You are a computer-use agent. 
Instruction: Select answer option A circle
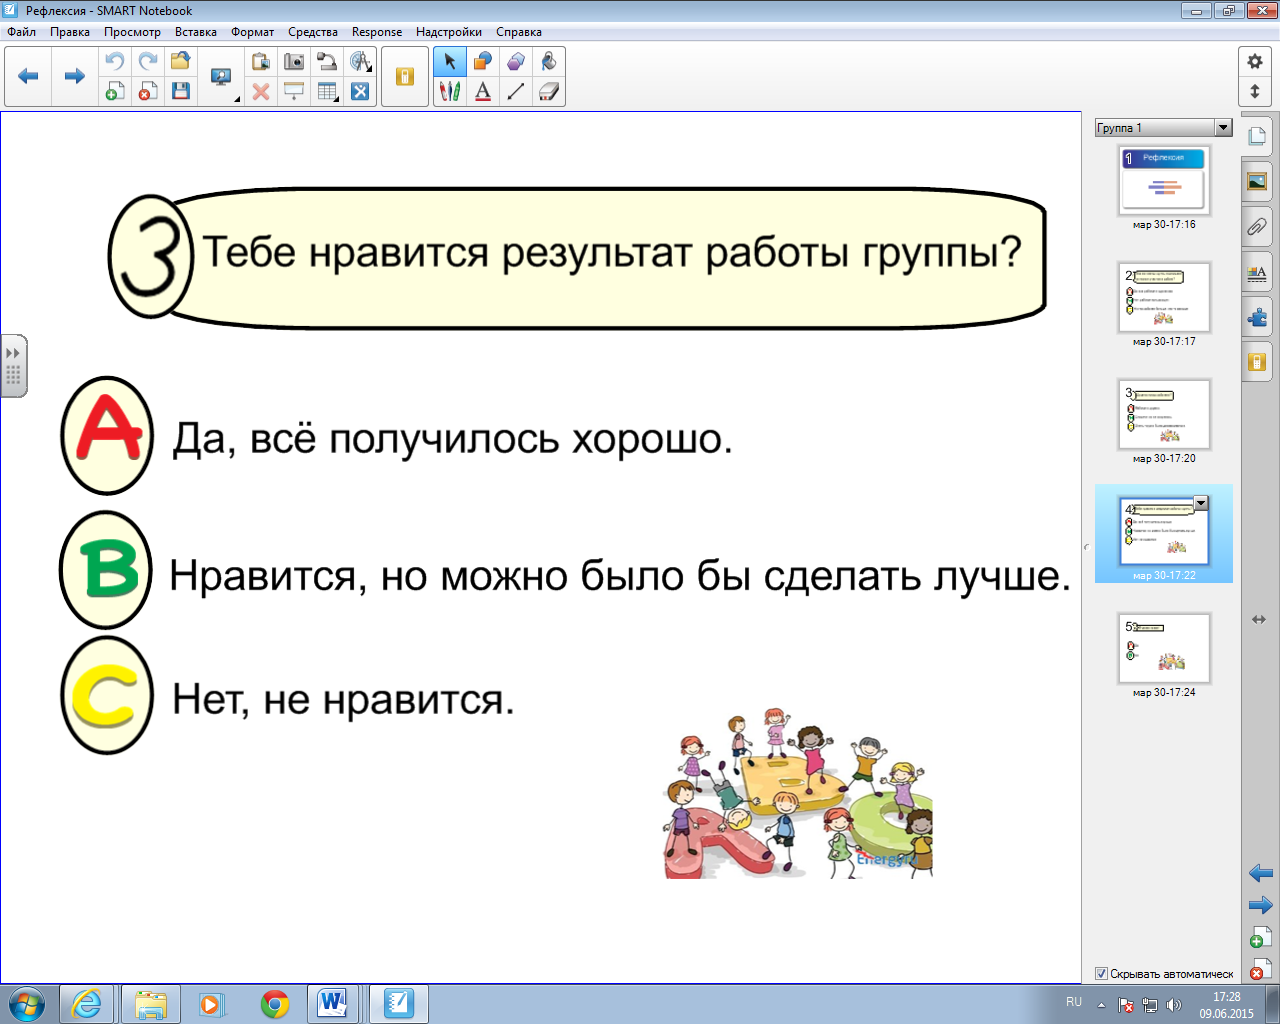point(107,435)
